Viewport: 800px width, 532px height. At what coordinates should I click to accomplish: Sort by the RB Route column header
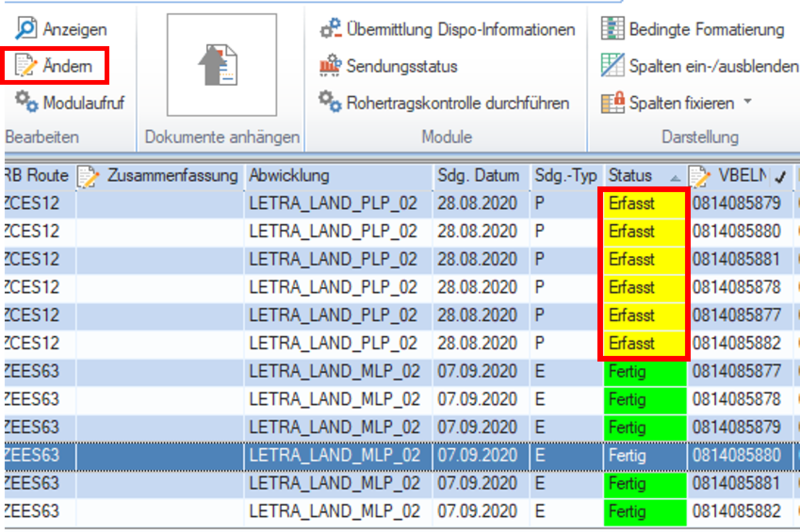tap(37, 176)
